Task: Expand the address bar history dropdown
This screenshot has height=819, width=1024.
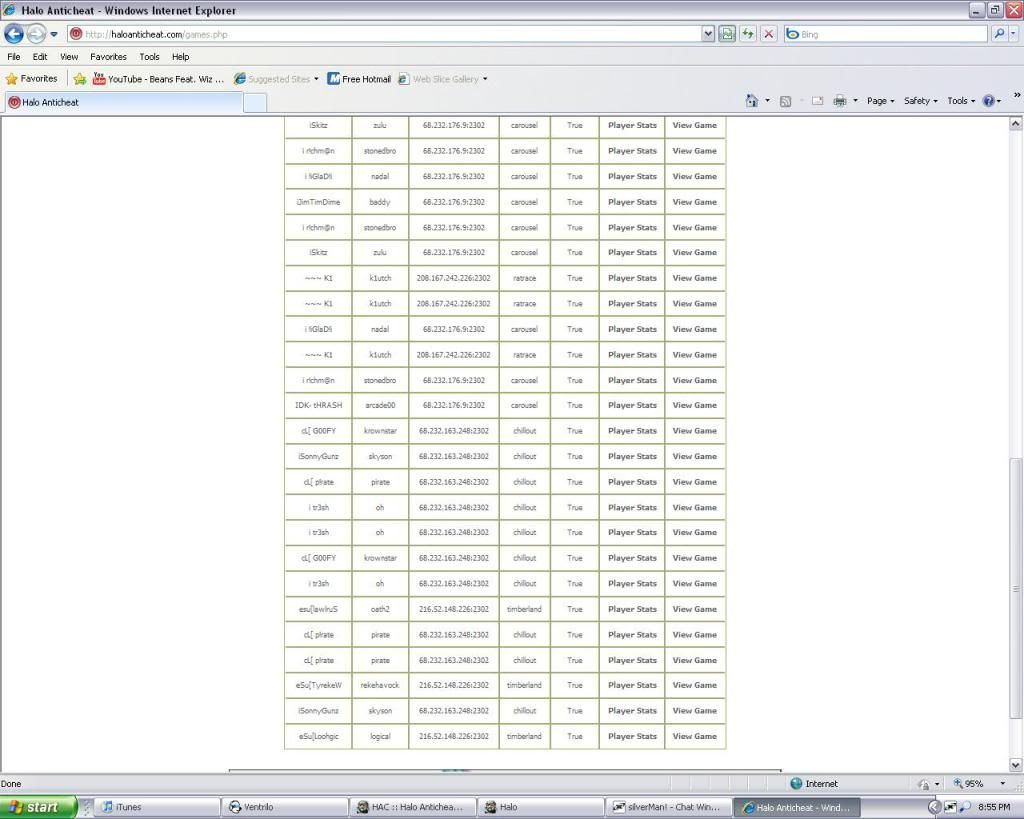Action: tap(708, 34)
